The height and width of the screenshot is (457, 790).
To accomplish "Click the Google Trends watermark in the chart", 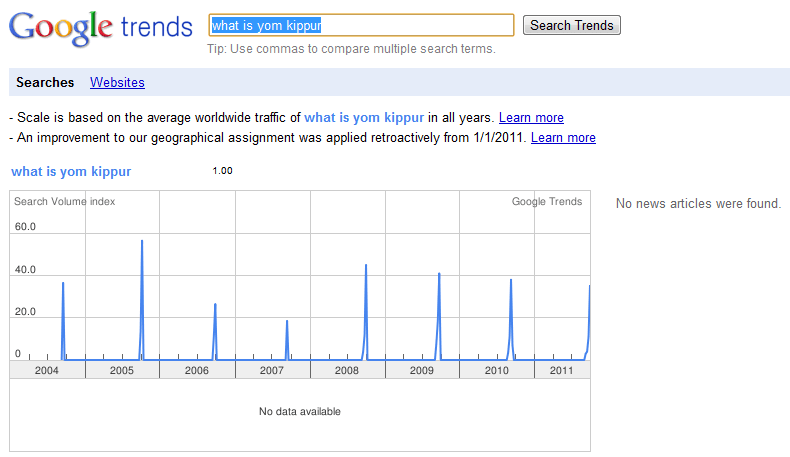I will 547,202.
